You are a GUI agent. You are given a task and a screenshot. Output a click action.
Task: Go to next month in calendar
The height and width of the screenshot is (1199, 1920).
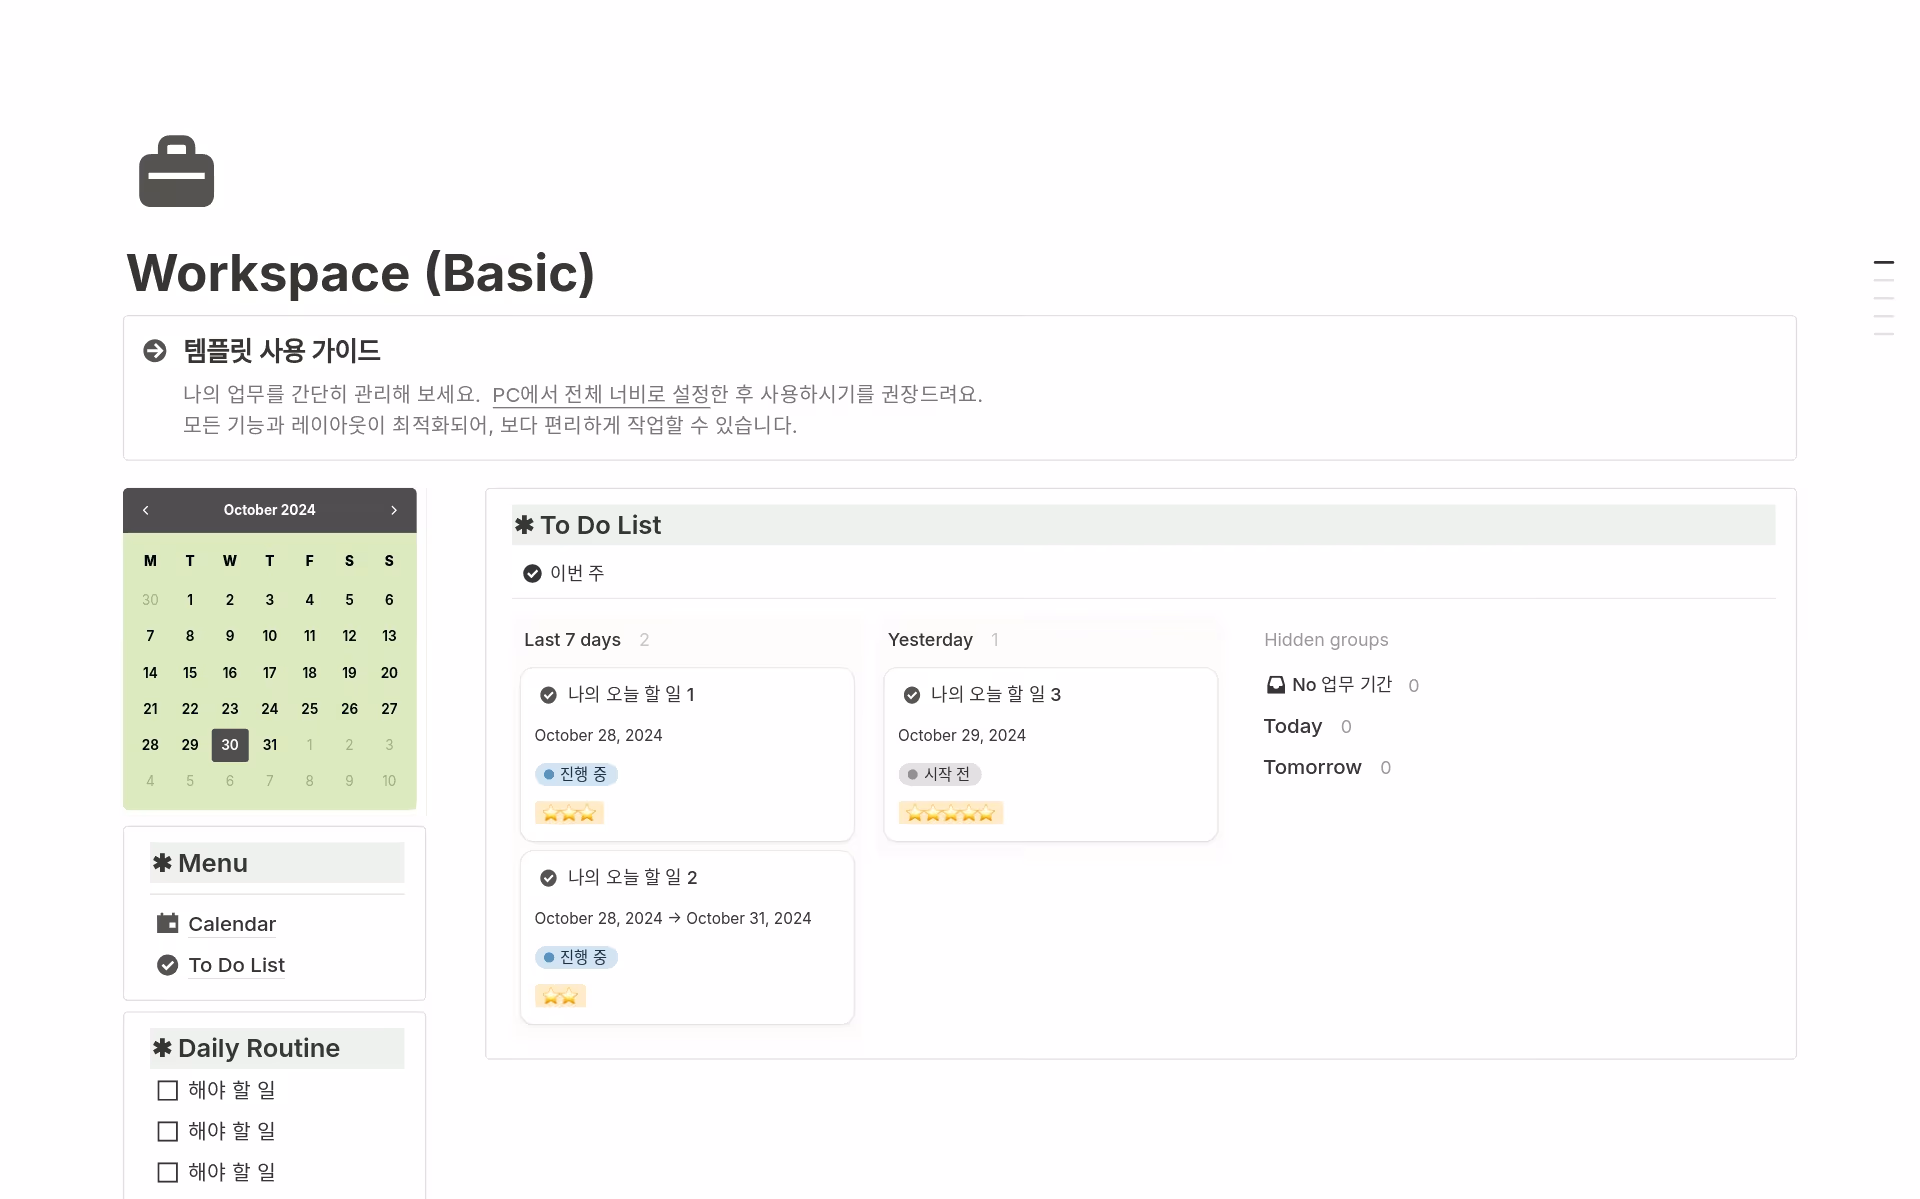coord(394,510)
